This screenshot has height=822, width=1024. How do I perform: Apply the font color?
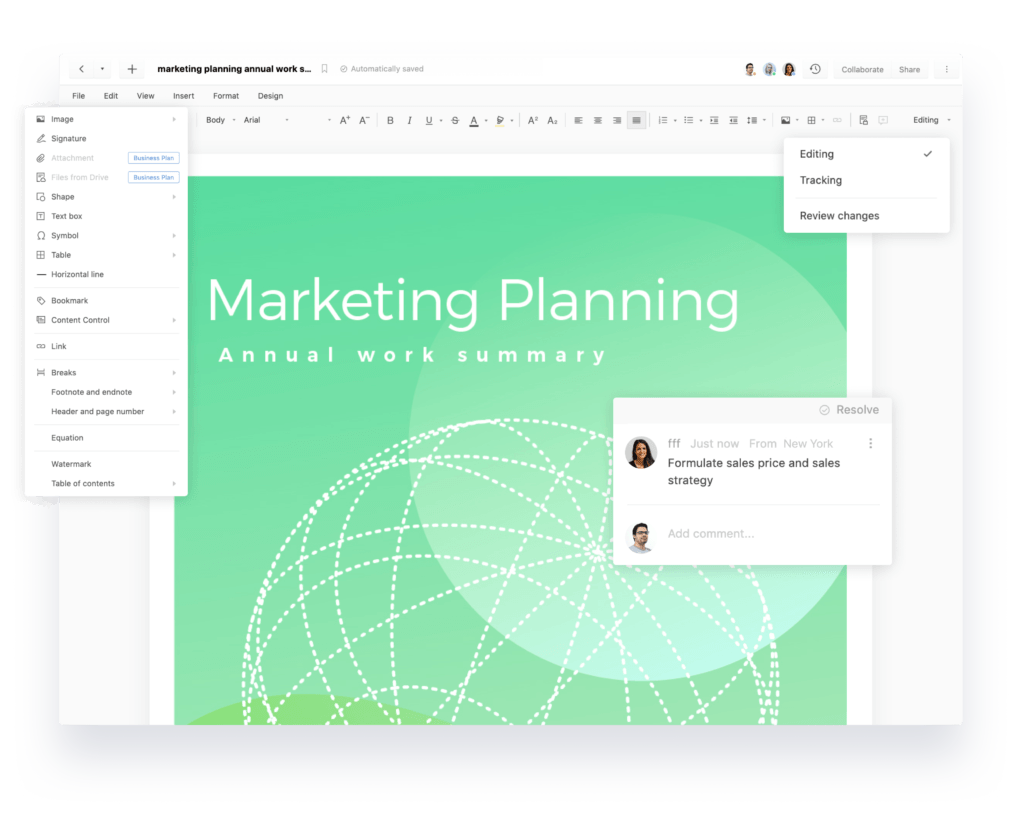474,120
